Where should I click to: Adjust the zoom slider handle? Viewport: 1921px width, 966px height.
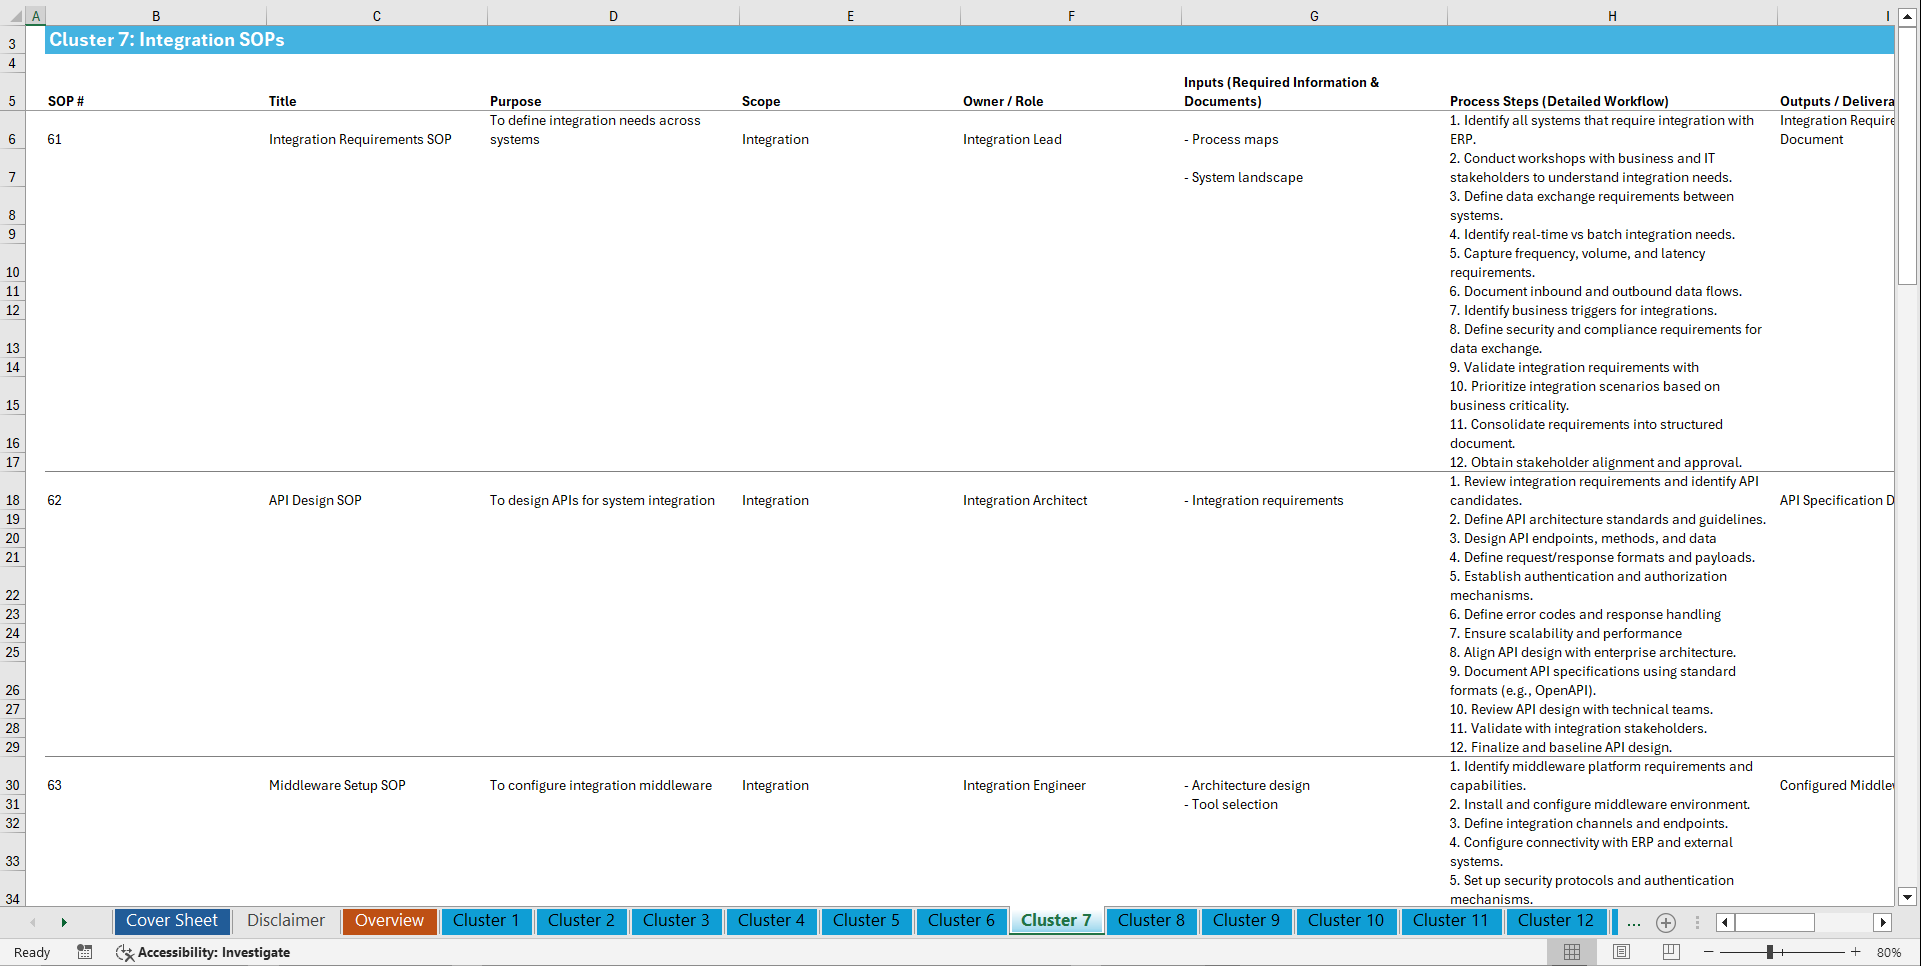click(x=1770, y=952)
